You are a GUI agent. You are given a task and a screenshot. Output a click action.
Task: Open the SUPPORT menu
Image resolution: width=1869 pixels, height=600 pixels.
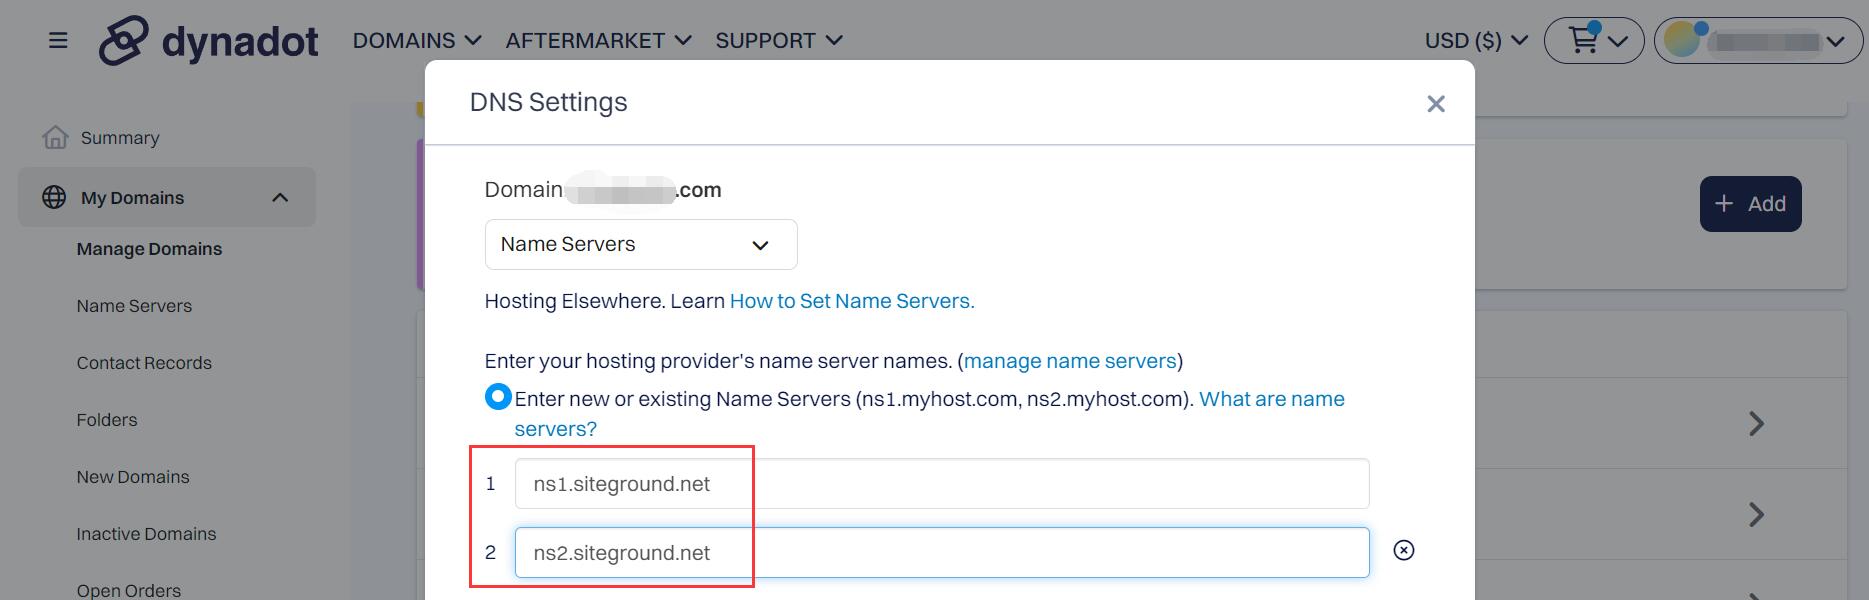(x=779, y=41)
